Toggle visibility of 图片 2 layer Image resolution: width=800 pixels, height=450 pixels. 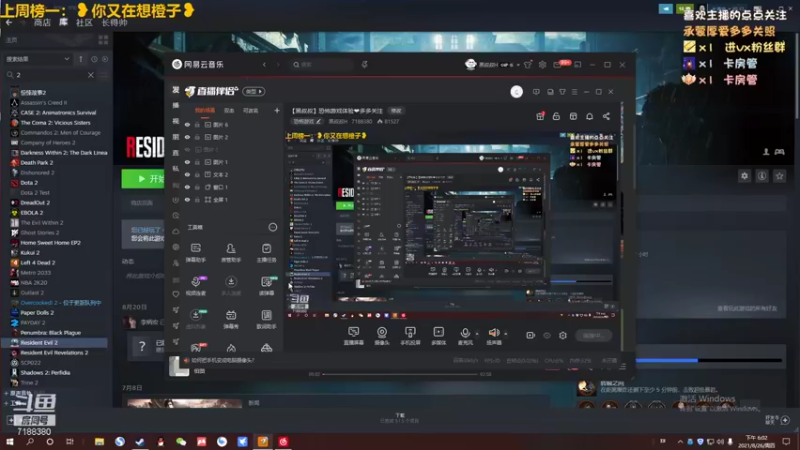(x=187, y=137)
